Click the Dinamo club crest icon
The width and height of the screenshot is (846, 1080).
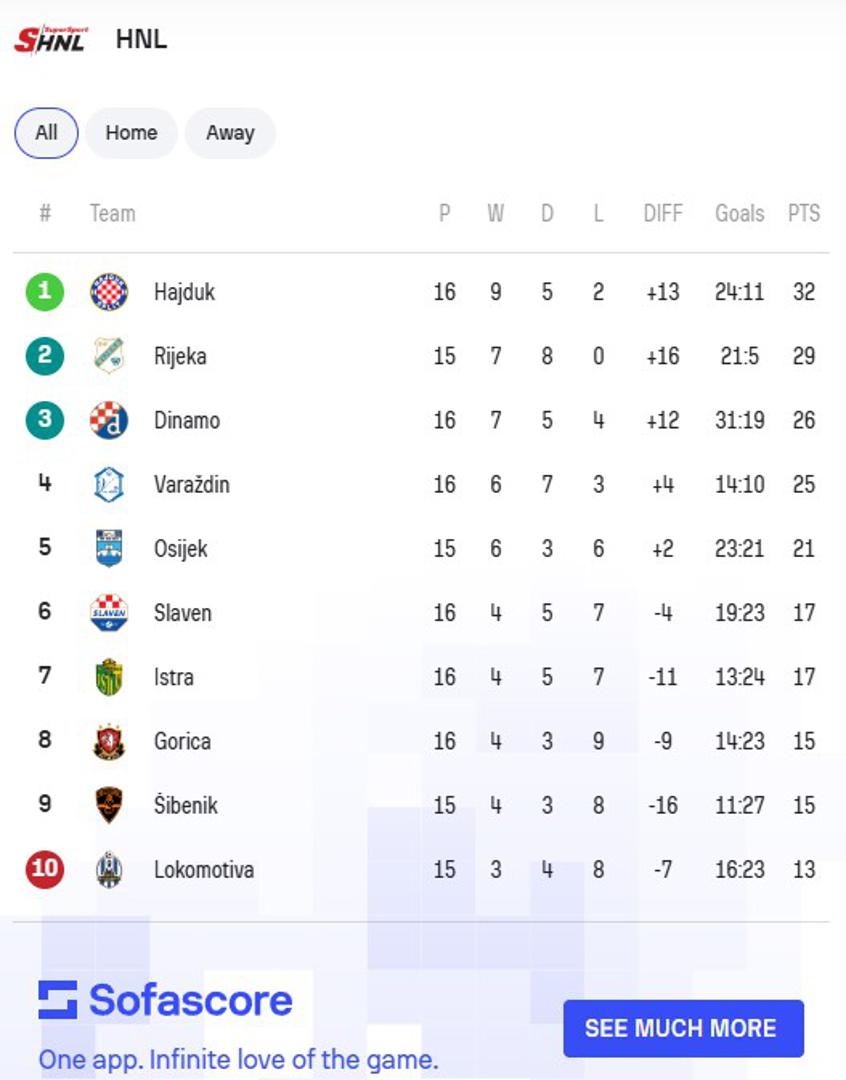click(x=109, y=420)
